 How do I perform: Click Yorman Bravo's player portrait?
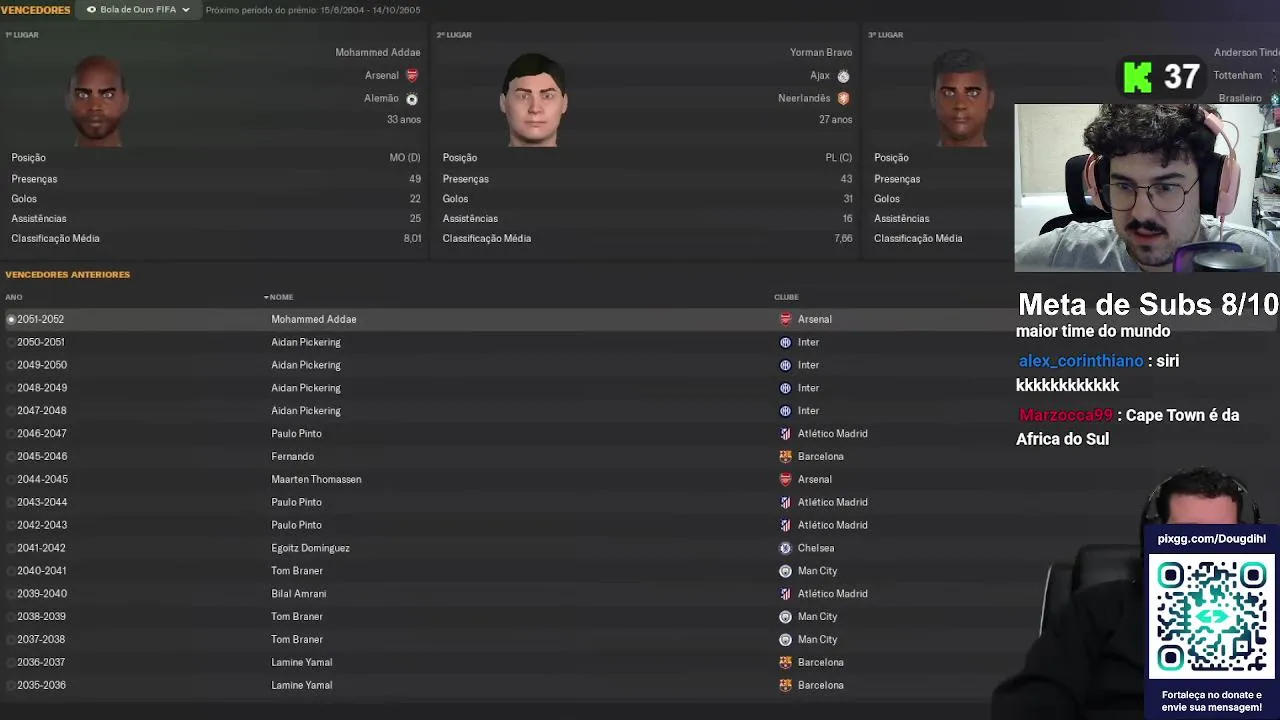(x=534, y=100)
